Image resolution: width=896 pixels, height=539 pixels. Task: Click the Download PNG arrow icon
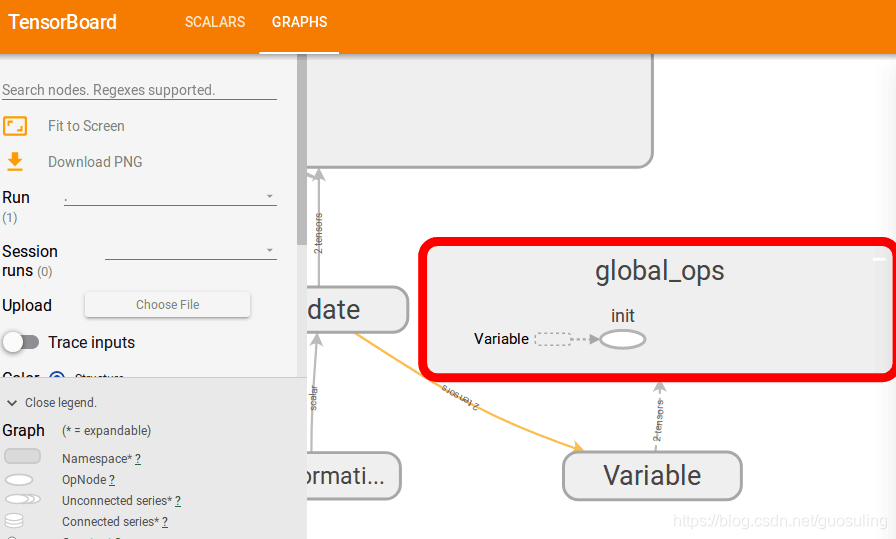(x=15, y=162)
